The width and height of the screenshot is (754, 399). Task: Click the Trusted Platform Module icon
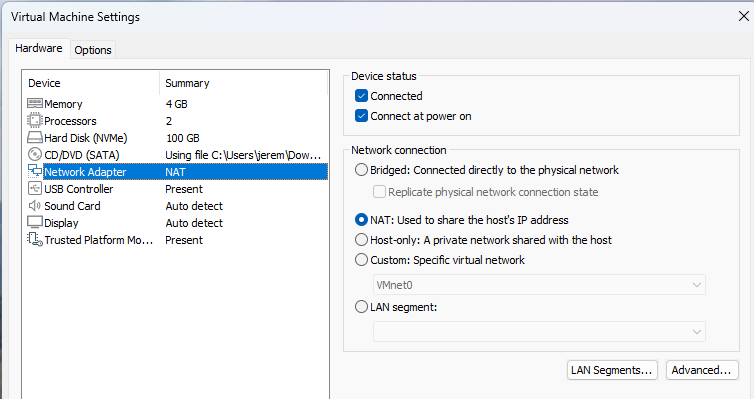(x=35, y=239)
